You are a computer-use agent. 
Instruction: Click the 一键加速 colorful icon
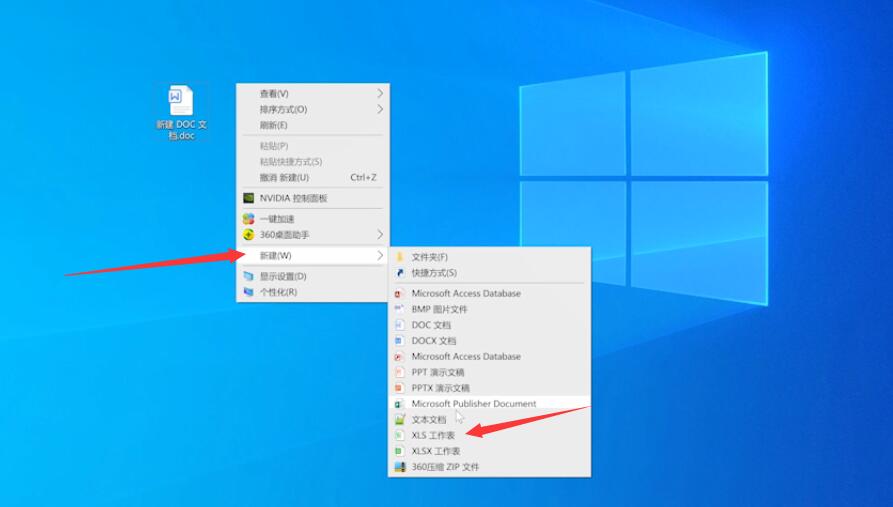248,219
